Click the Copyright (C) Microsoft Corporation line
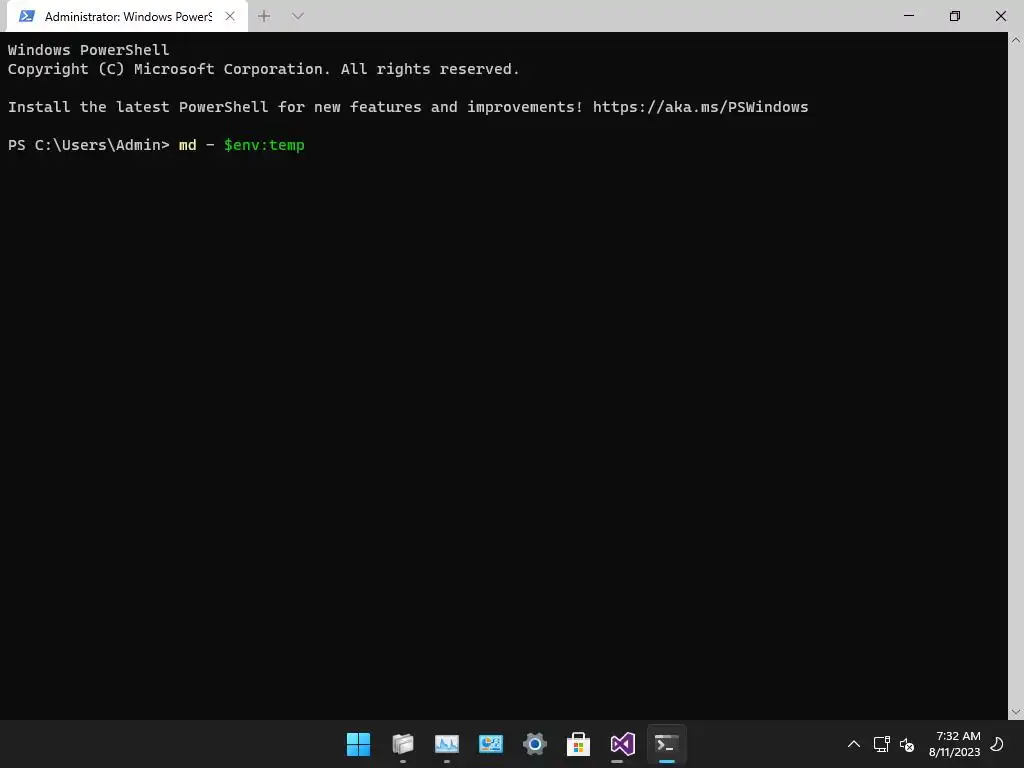The image size is (1024, 768). [263, 69]
